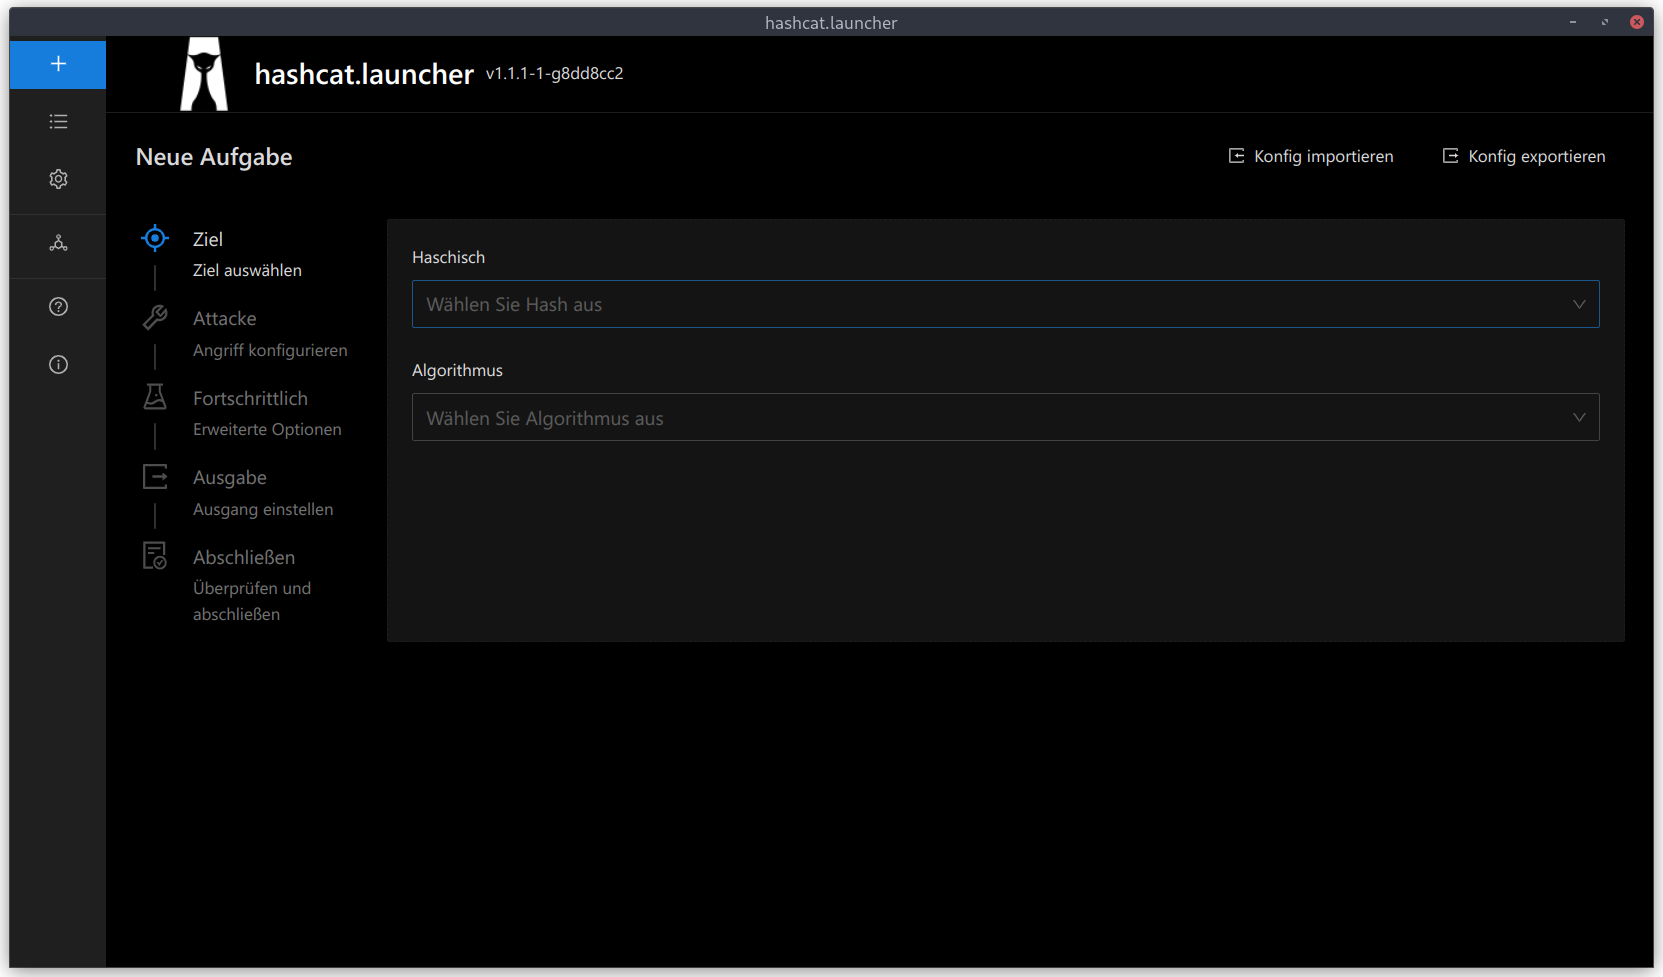1663x977 pixels.
Task: Click the hashcat cat logo
Action: [204, 74]
